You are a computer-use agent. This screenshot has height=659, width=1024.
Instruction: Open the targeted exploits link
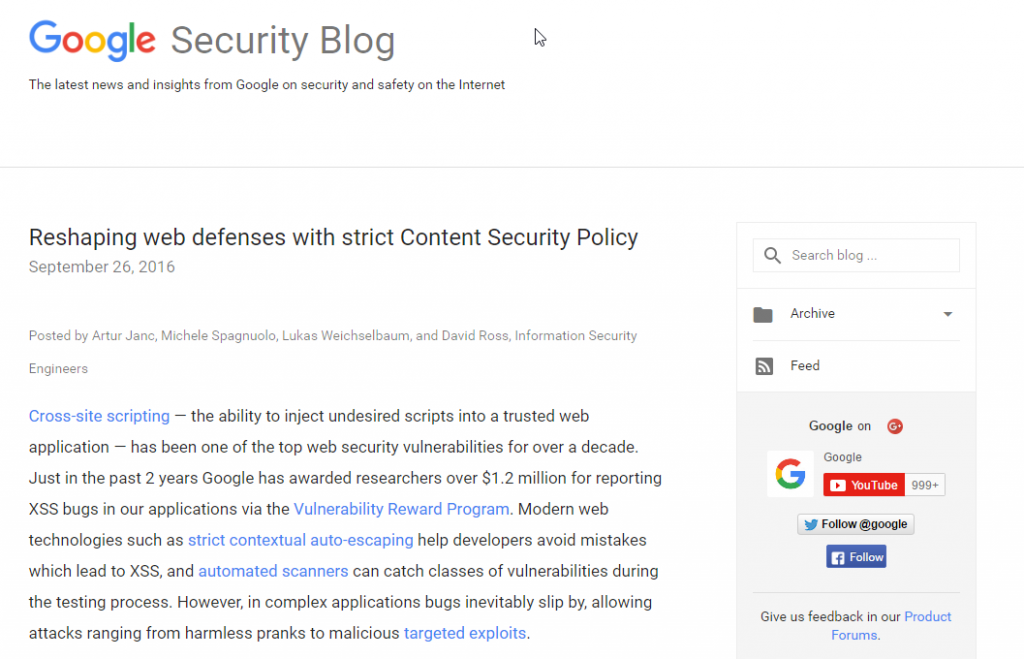click(x=465, y=633)
